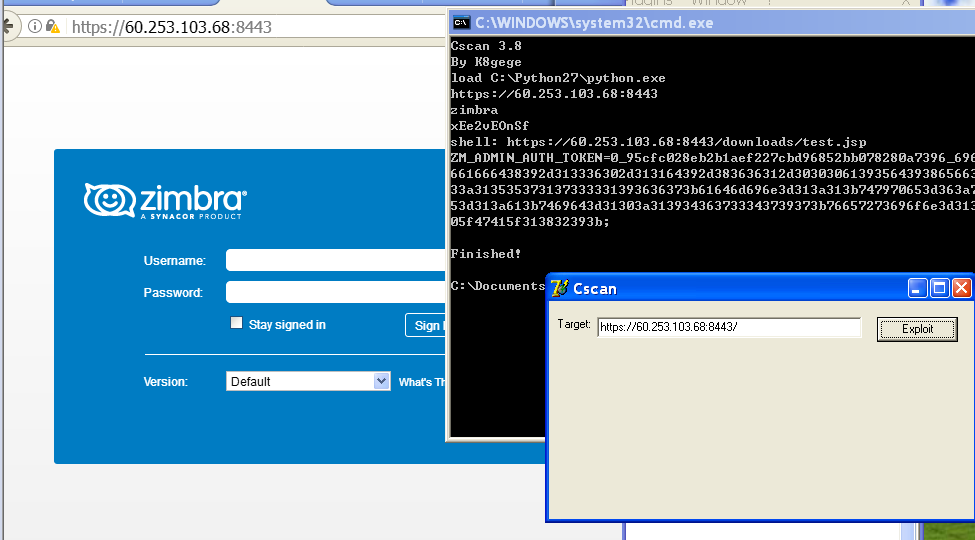This screenshot has height=540, width=975.
Task: Click the Target field in Cscan window
Action: [729, 327]
